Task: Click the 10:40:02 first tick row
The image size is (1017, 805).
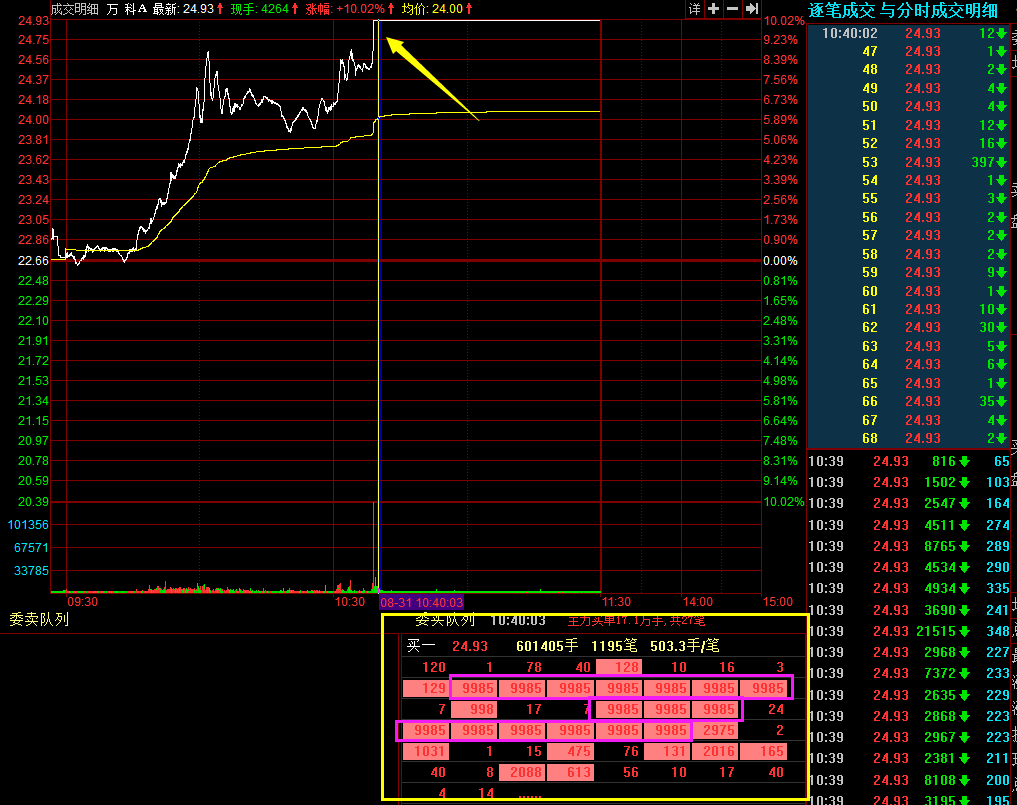Action: tap(850, 33)
